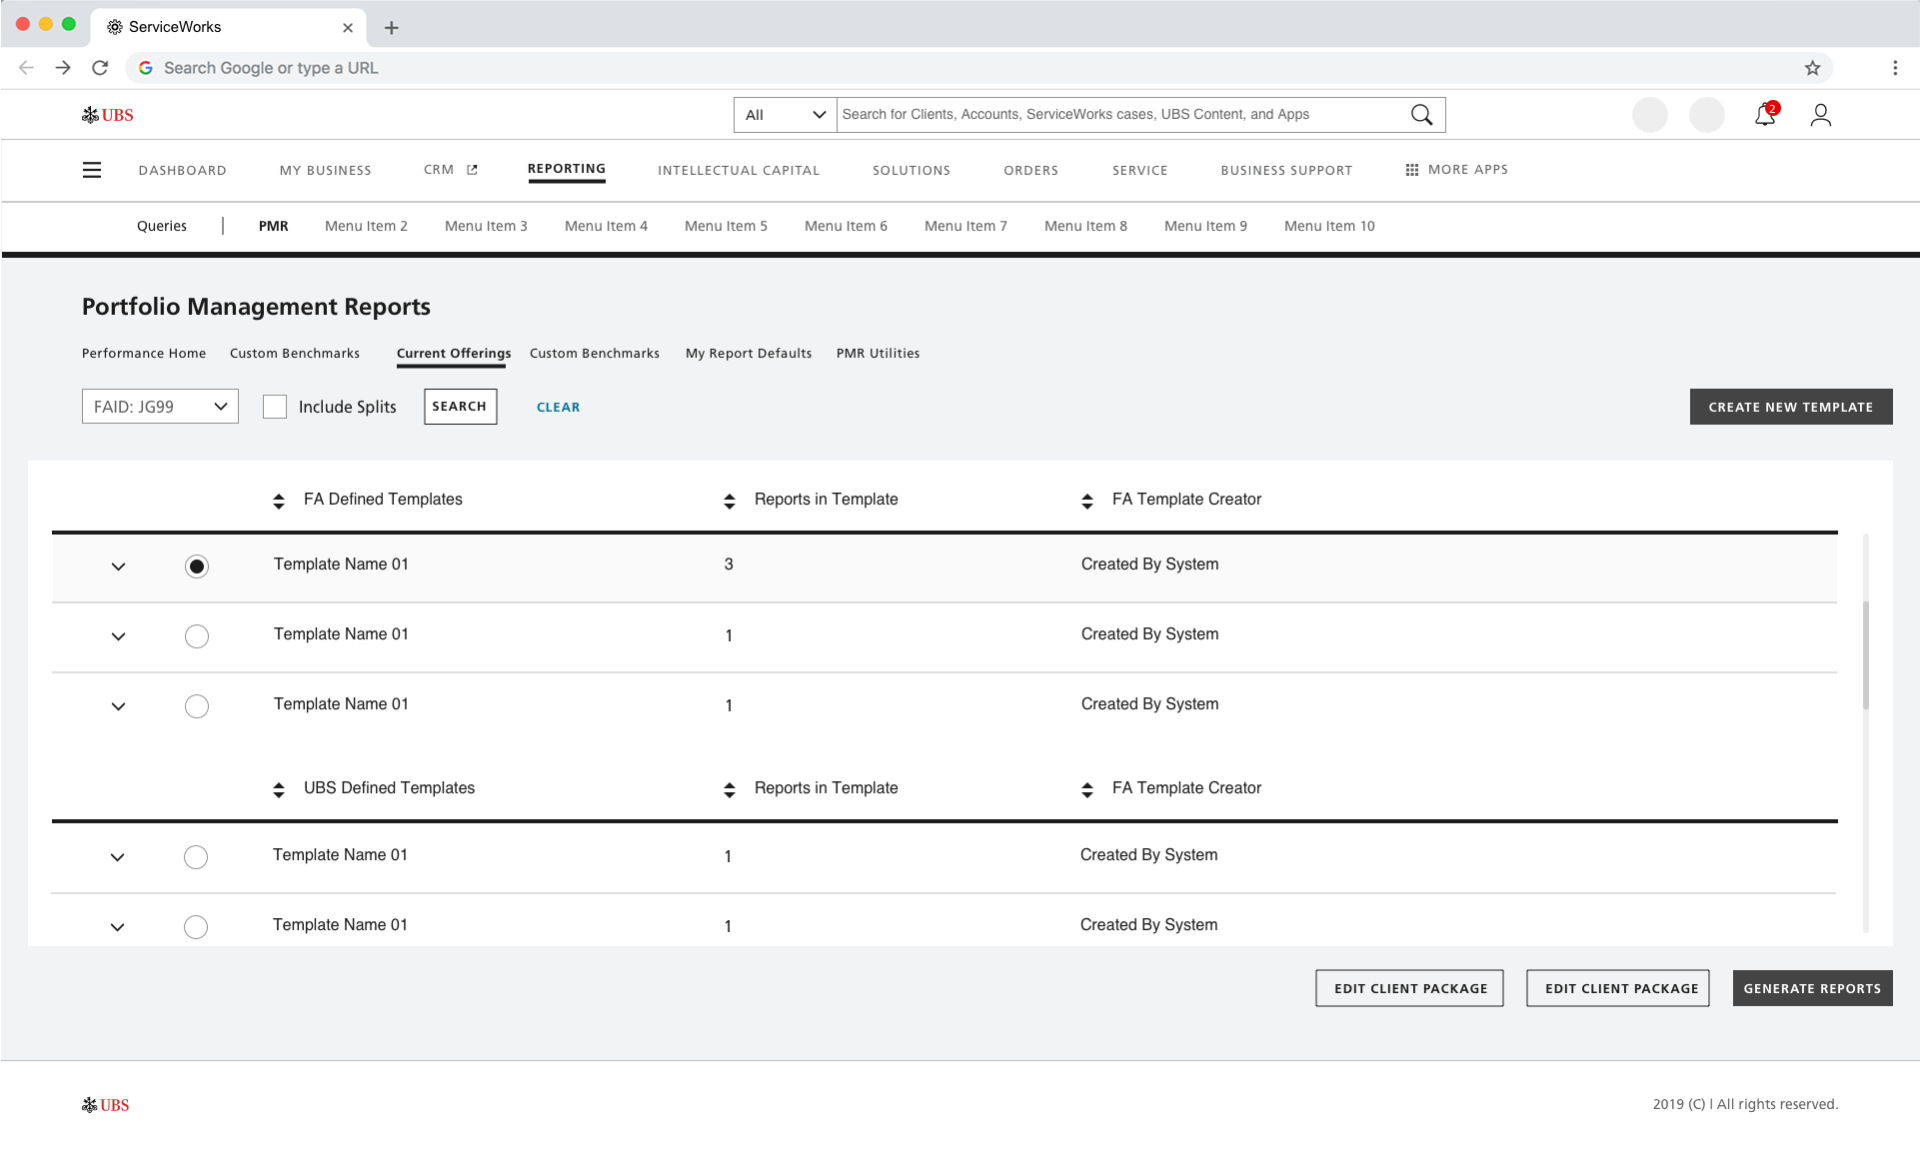1920x1150 pixels.
Task: Check the Include Splits checkbox
Action: [x=275, y=407]
